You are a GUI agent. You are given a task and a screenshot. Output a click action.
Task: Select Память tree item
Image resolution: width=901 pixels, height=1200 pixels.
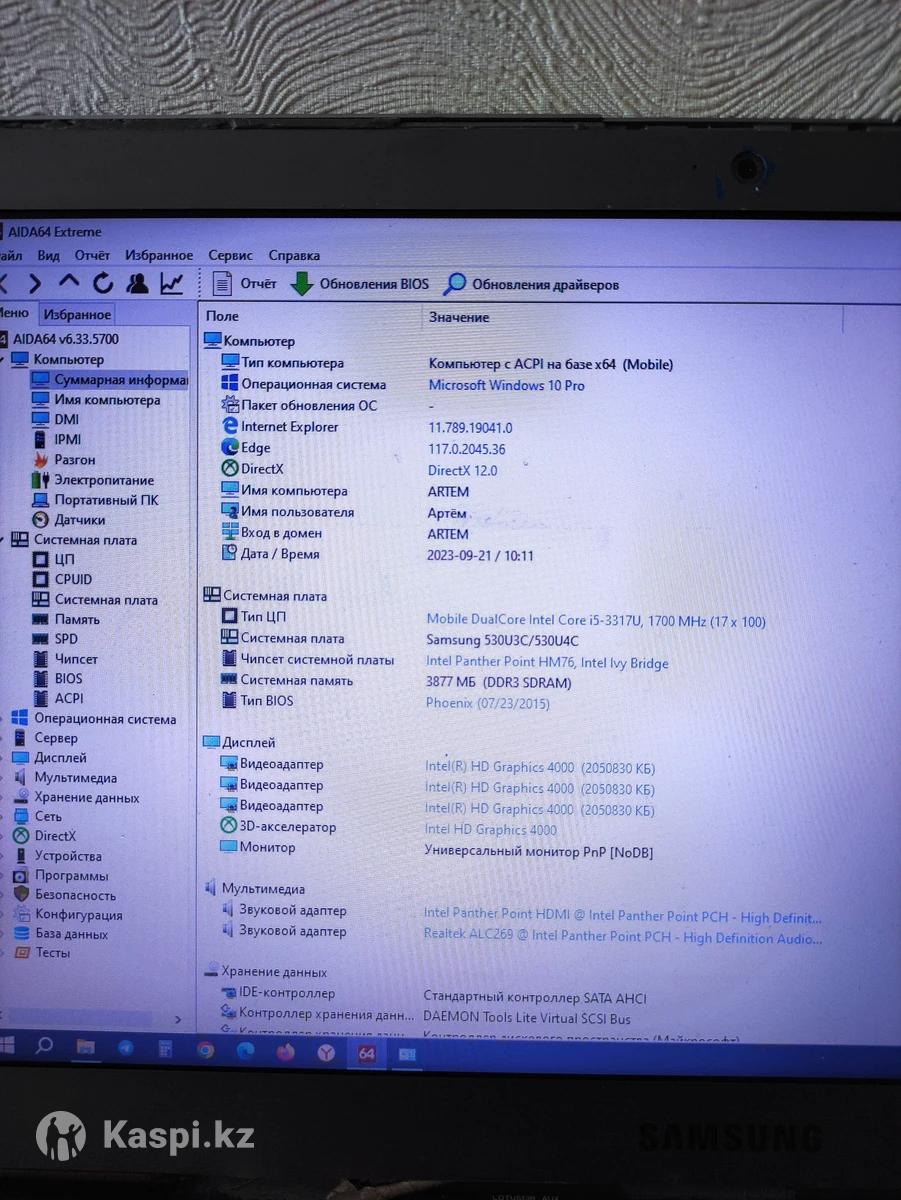tap(66, 619)
